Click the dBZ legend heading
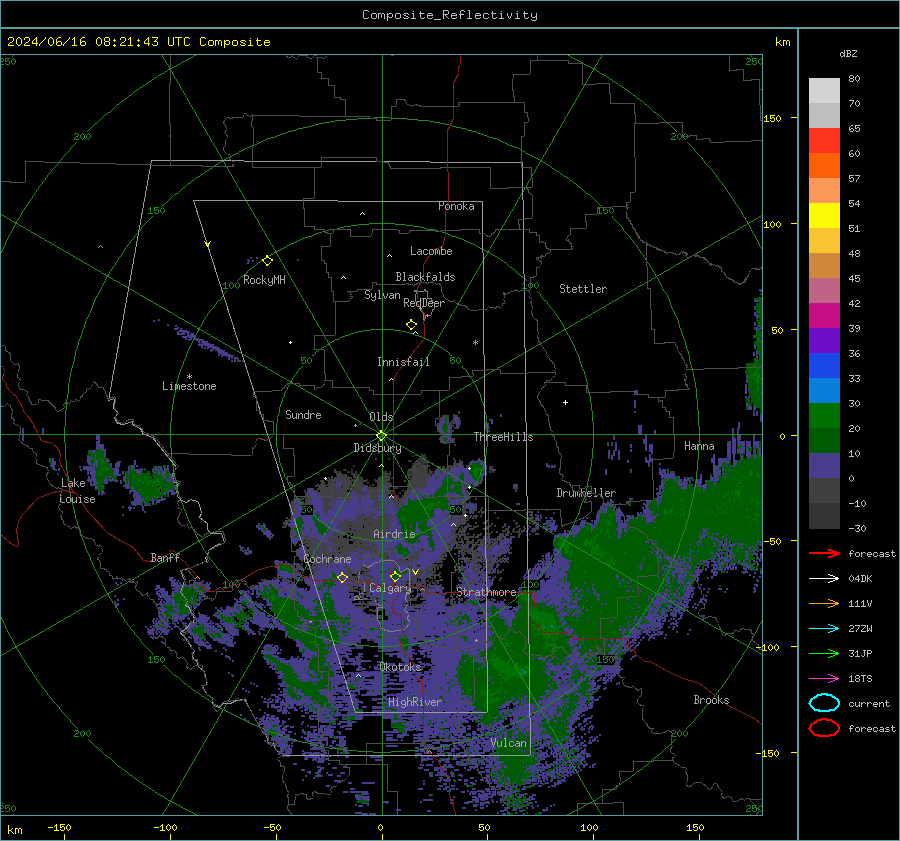The width and height of the screenshot is (900, 841). pos(848,53)
